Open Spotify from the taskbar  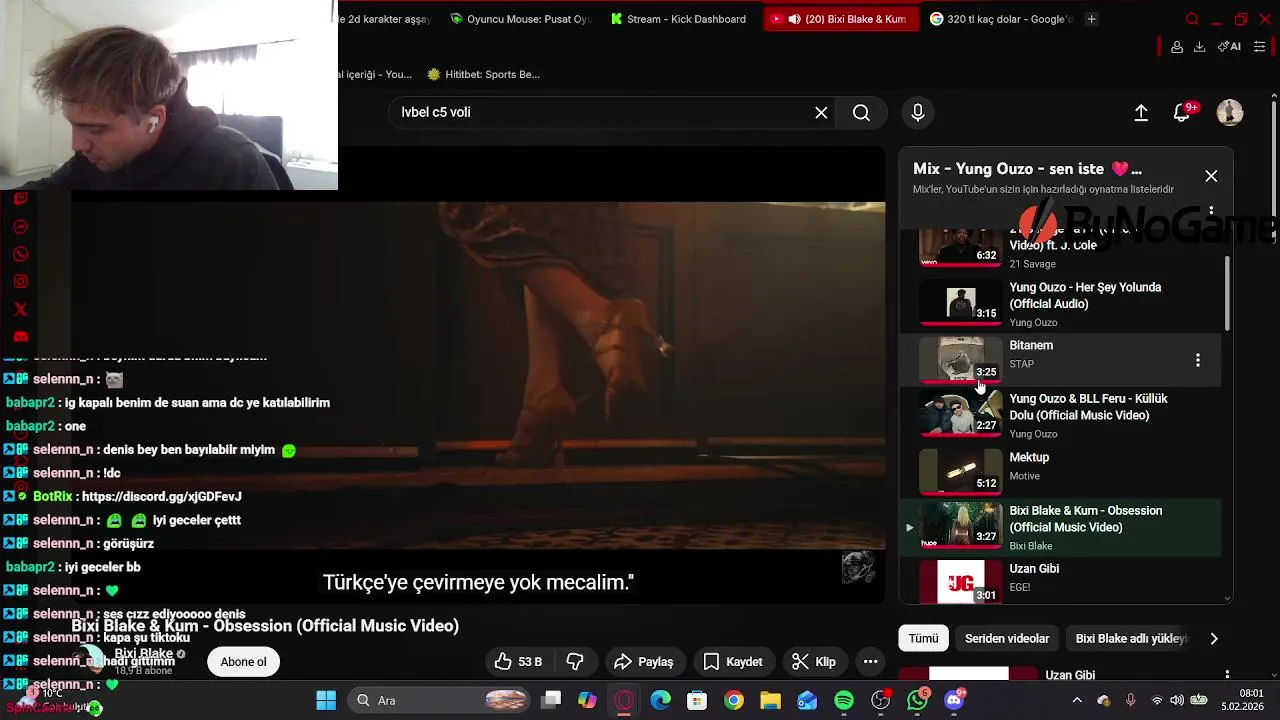click(844, 700)
